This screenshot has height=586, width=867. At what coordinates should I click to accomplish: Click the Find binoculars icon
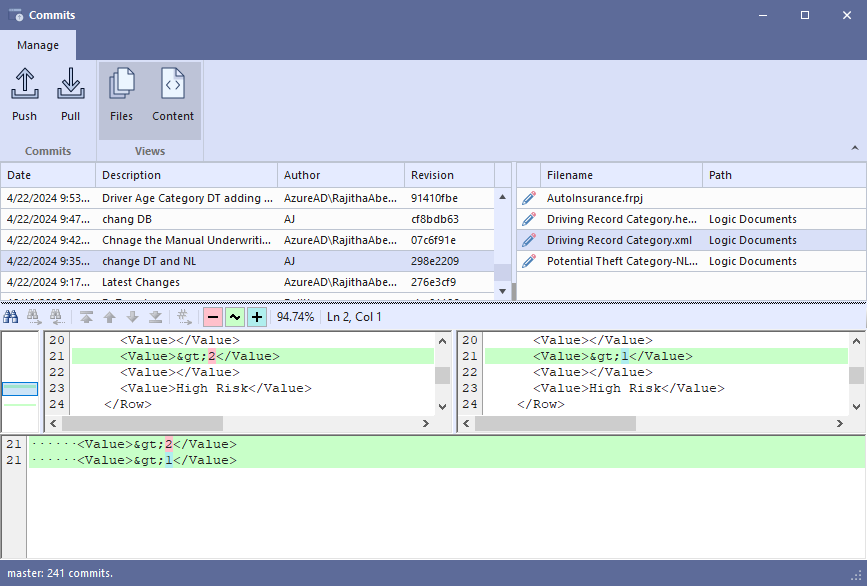click(11, 317)
